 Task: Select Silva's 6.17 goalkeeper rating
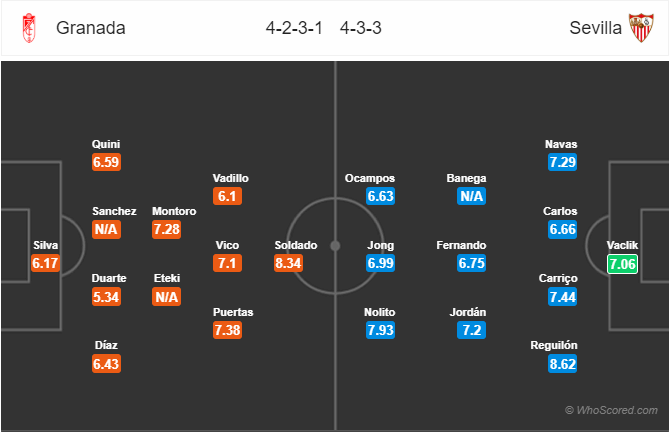coord(45,263)
